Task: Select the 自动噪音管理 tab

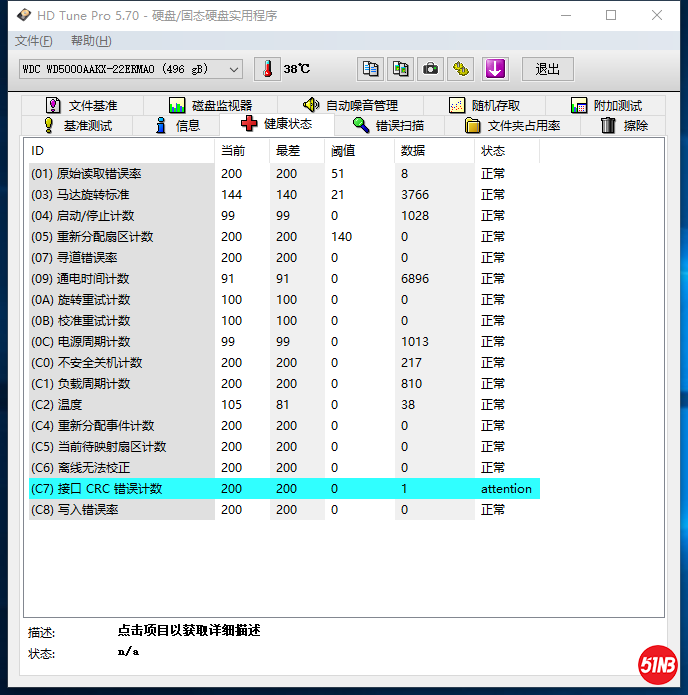Action: [x=350, y=105]
